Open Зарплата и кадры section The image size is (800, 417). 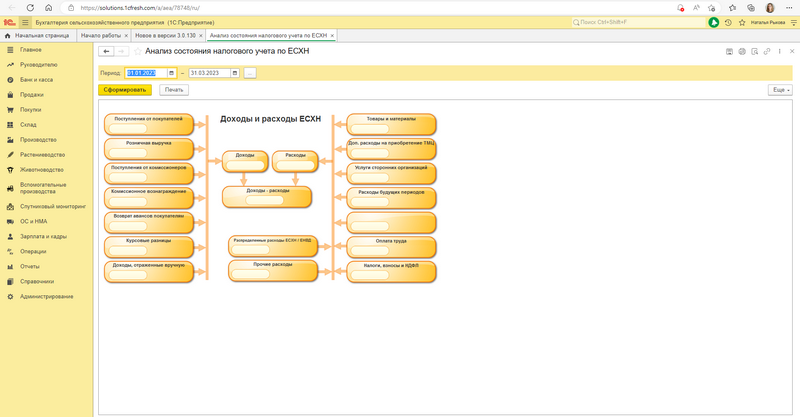[43, 236]
